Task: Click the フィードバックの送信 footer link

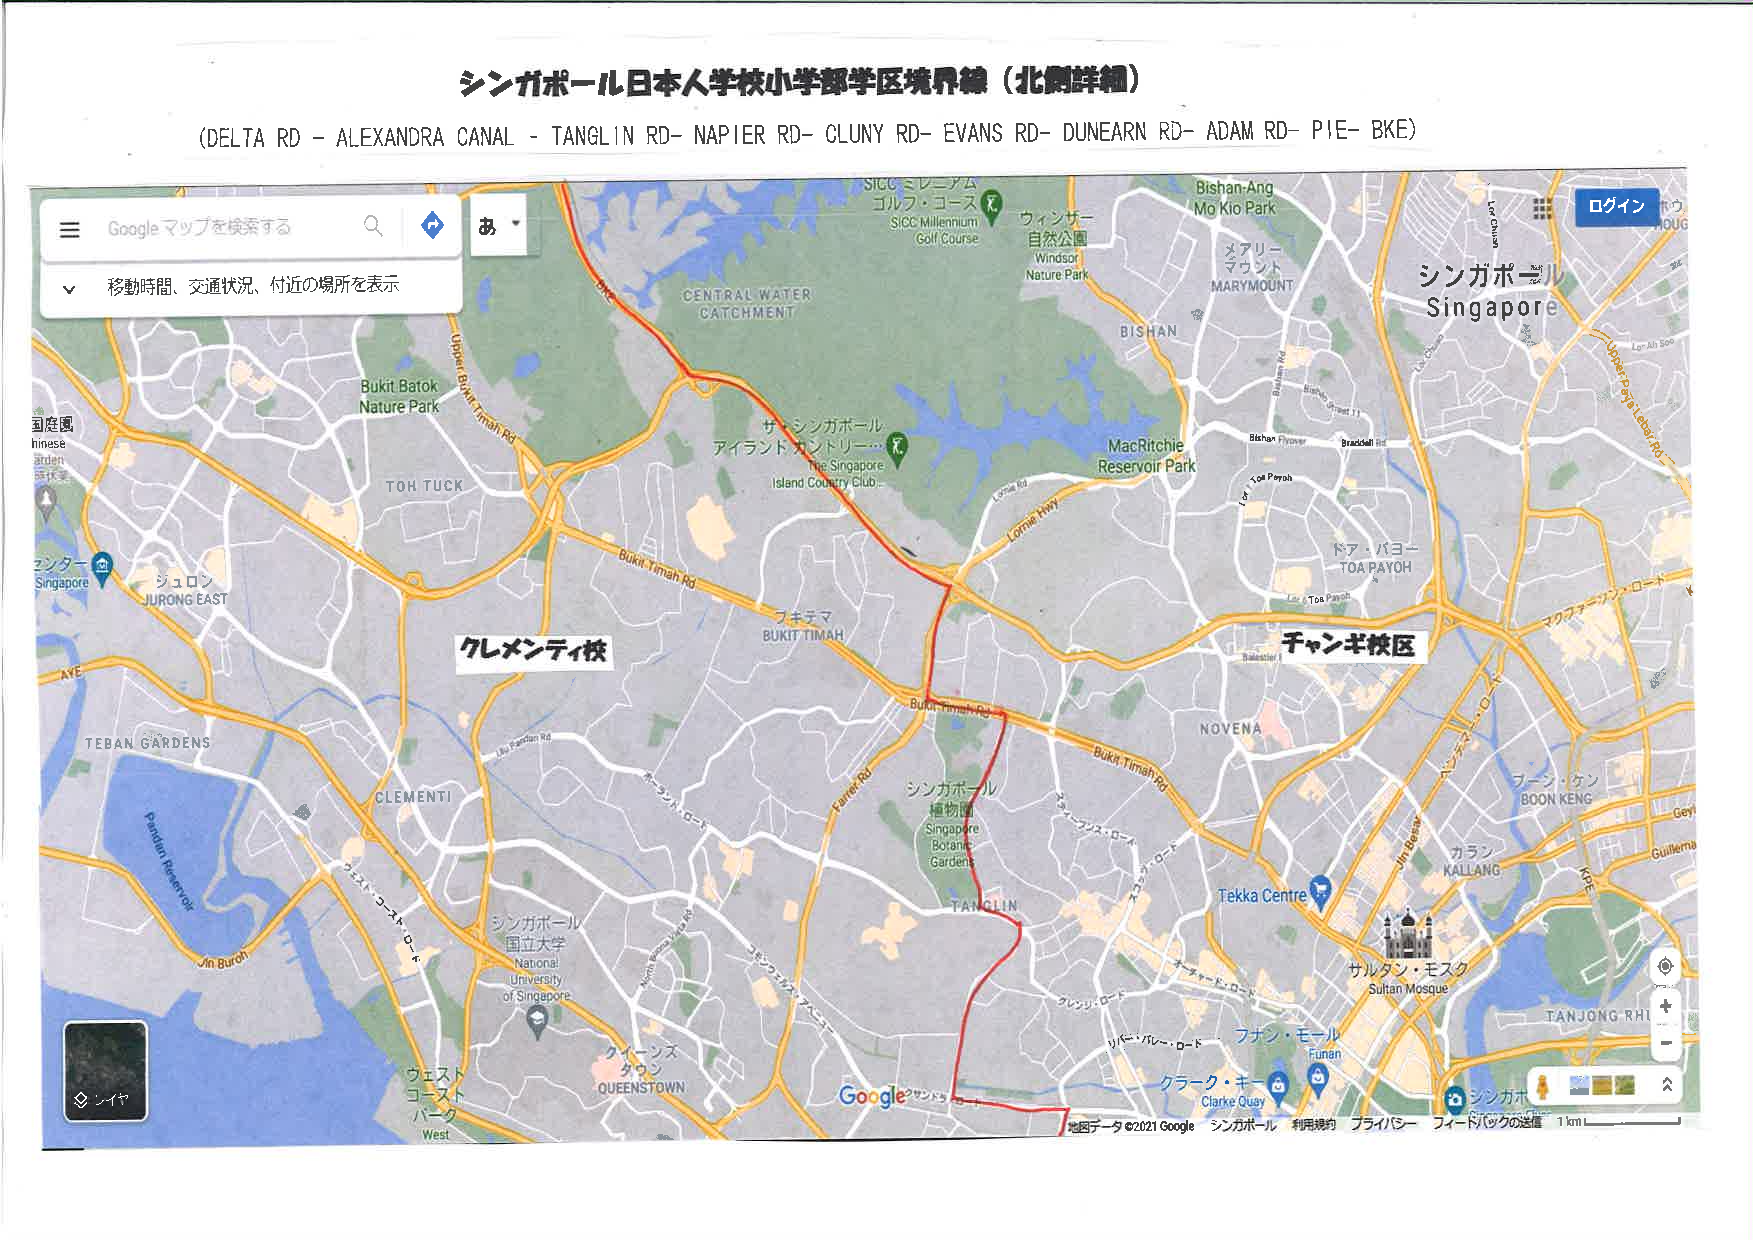Action: pyautogui.click(x=1486, y=1123)
